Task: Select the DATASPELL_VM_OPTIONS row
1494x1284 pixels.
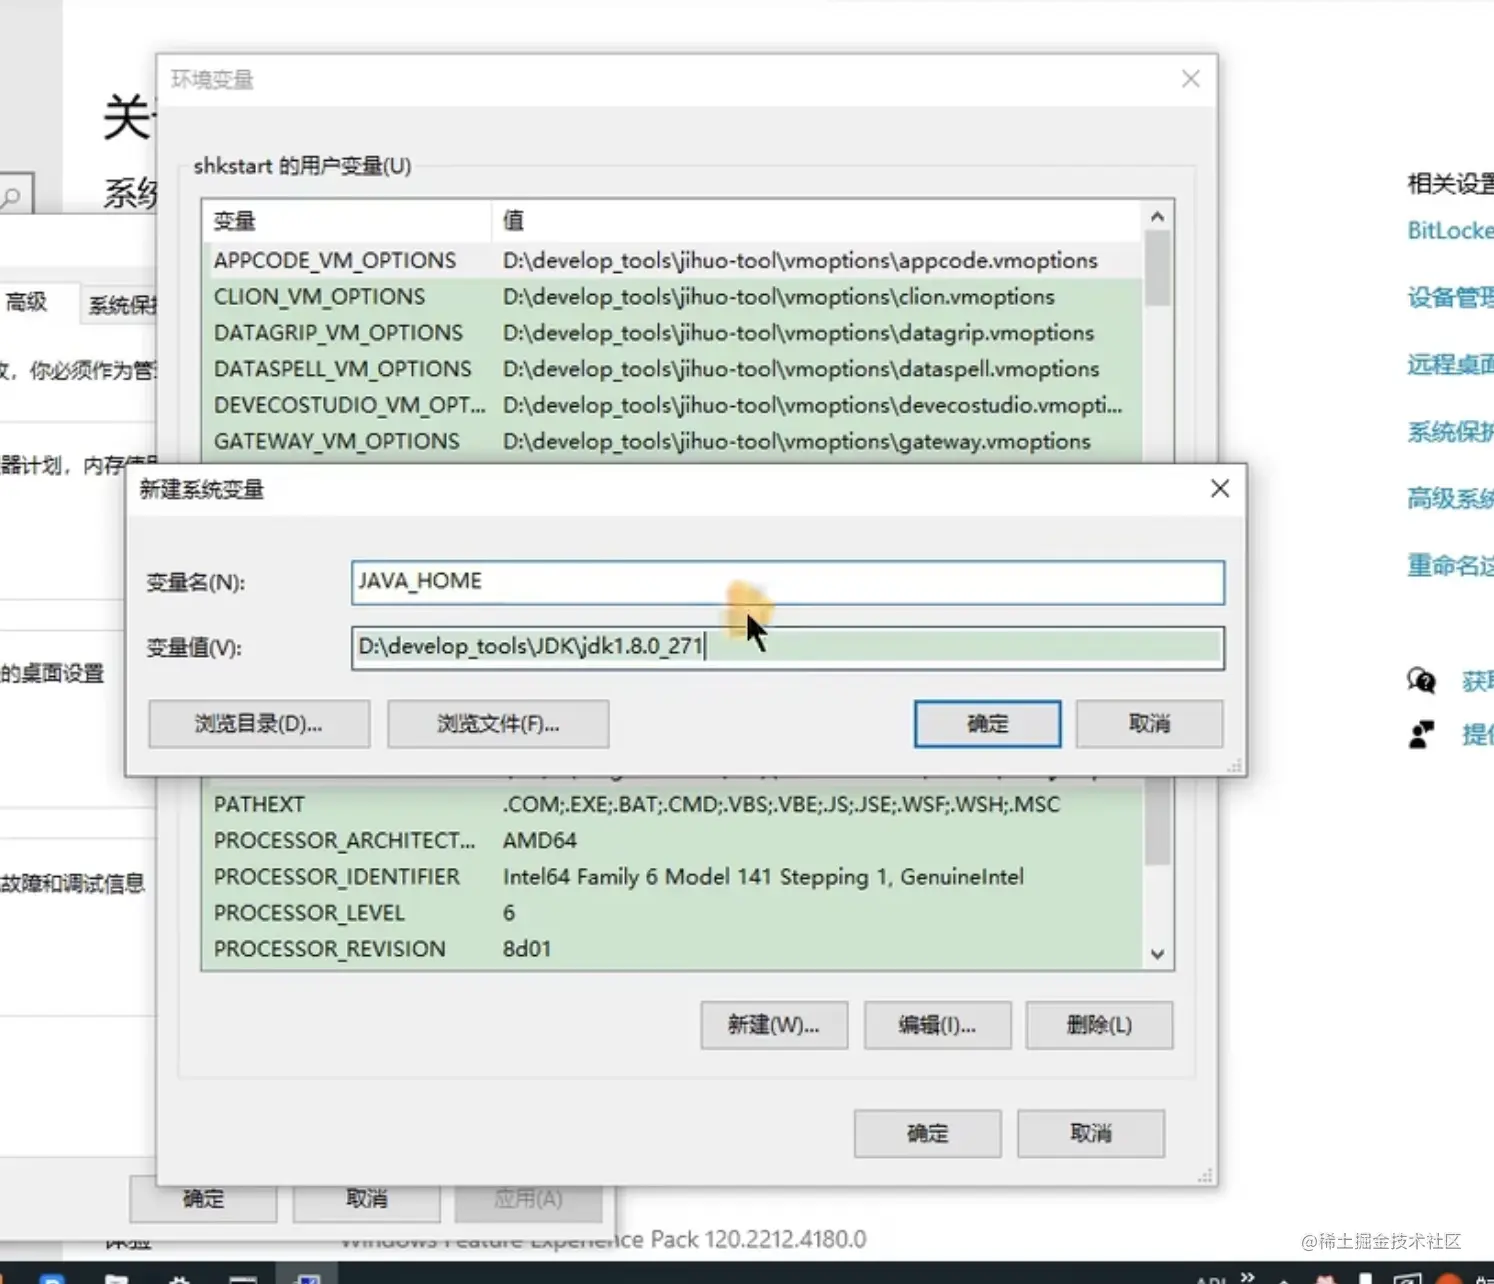Action: coord(671,369)
